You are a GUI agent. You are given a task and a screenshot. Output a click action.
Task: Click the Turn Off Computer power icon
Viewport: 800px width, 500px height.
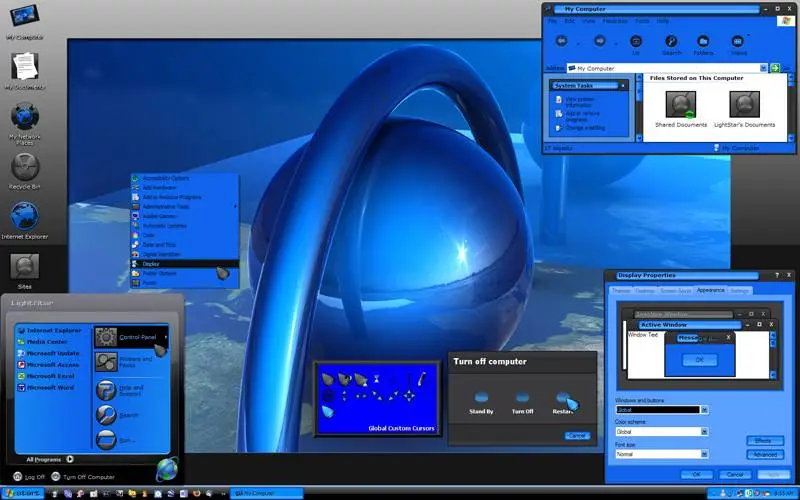(x=56, y=477)
